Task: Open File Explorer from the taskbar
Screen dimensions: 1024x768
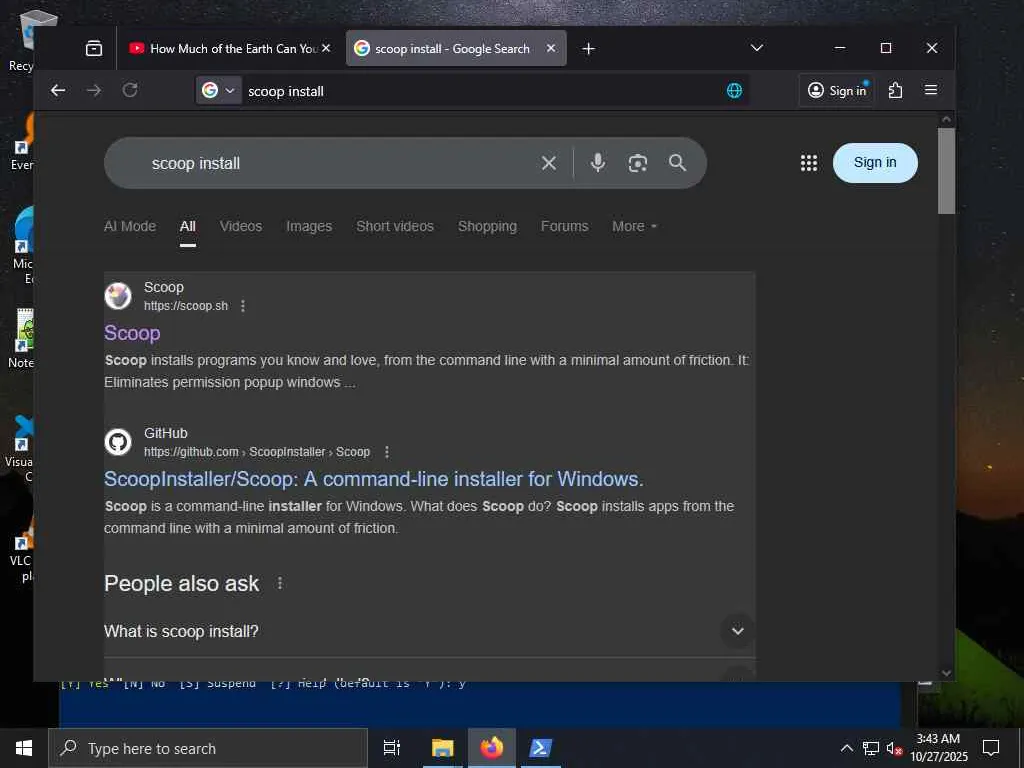Action: (442, 748)
